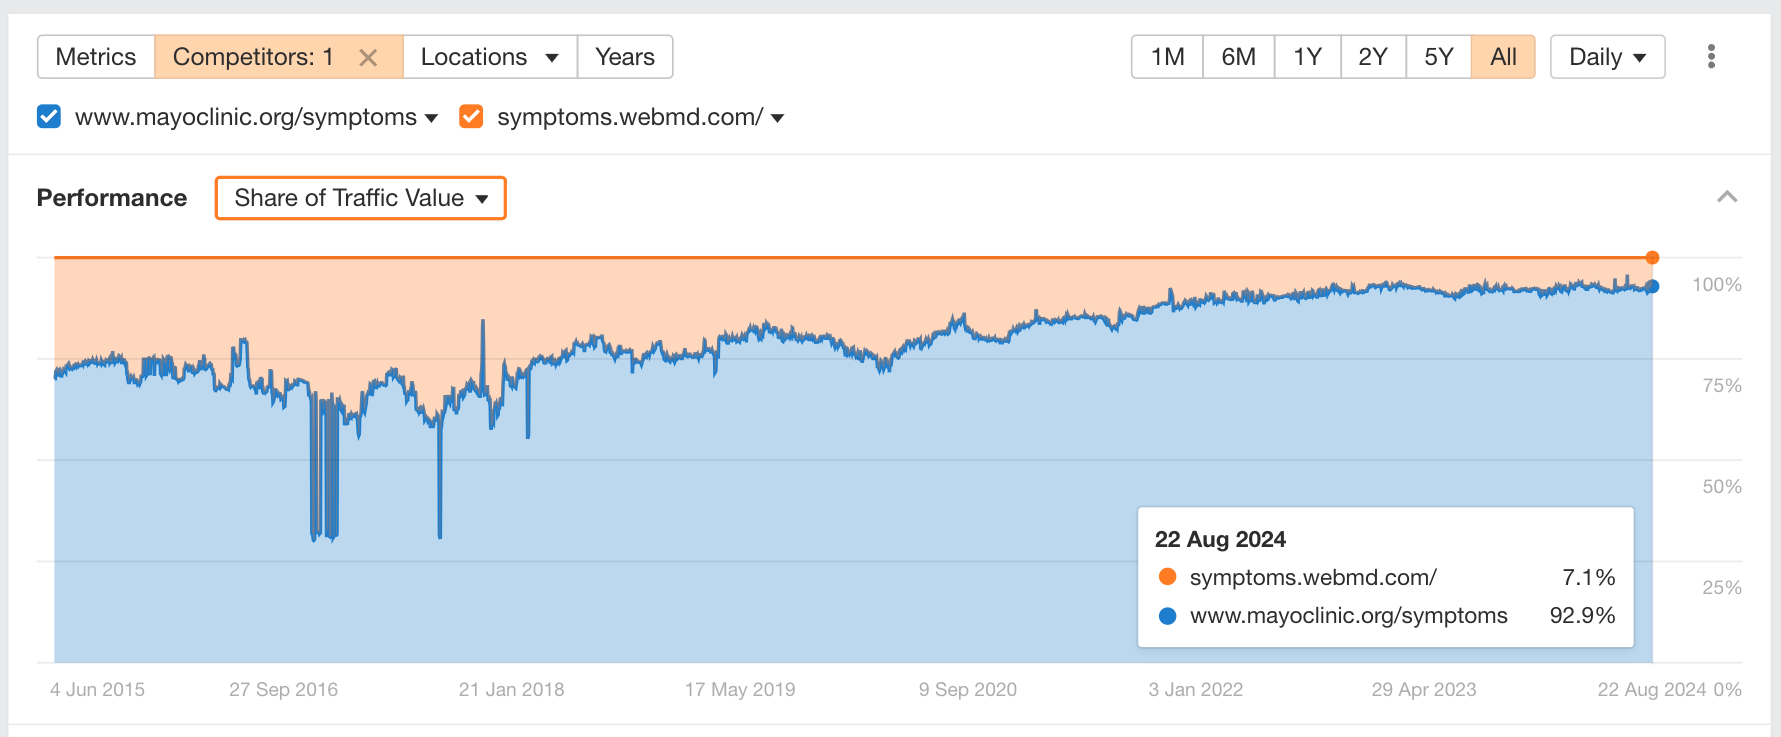Image resolution: width=1781 pixels, height=737 pixels.
Task: Collapse the Performance chart using the chevron icon
Action: click(x=1727, y=197)
